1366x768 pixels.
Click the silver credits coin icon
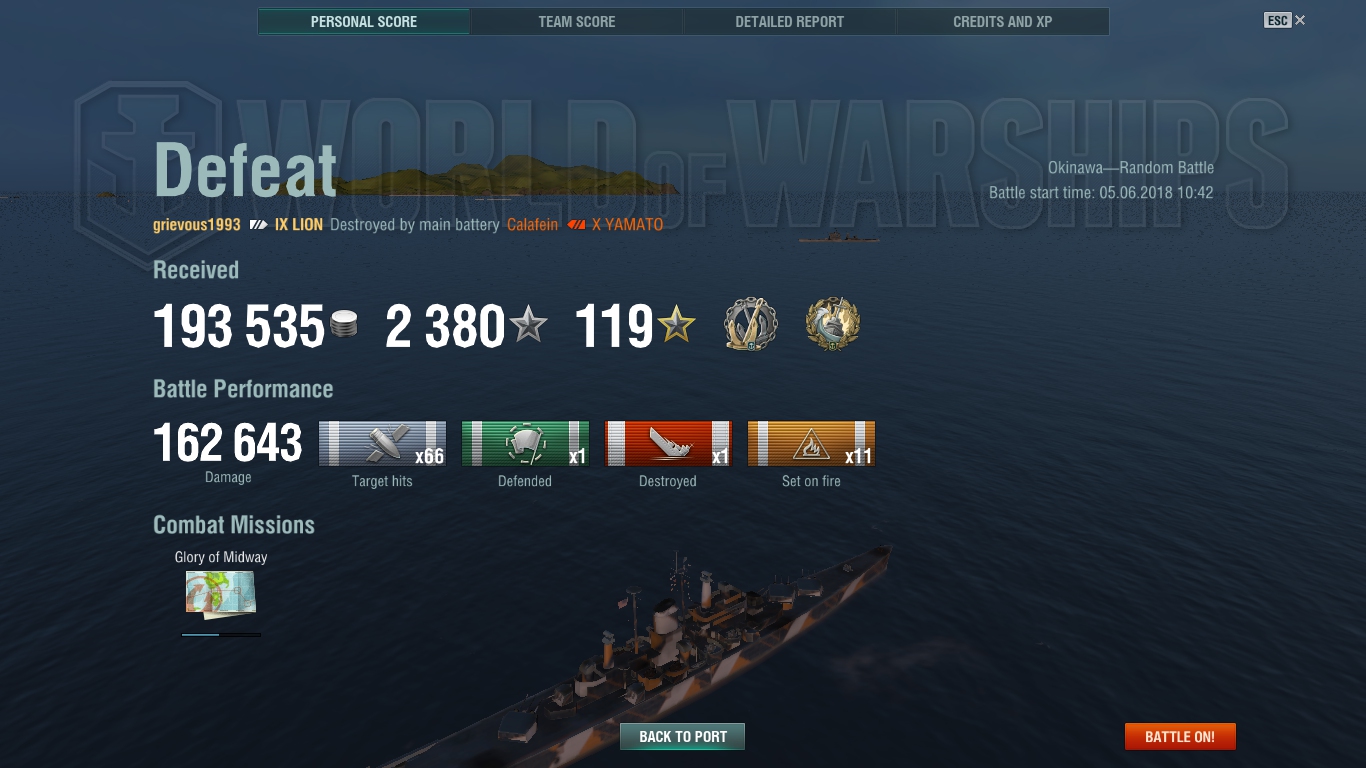point(343,325)
